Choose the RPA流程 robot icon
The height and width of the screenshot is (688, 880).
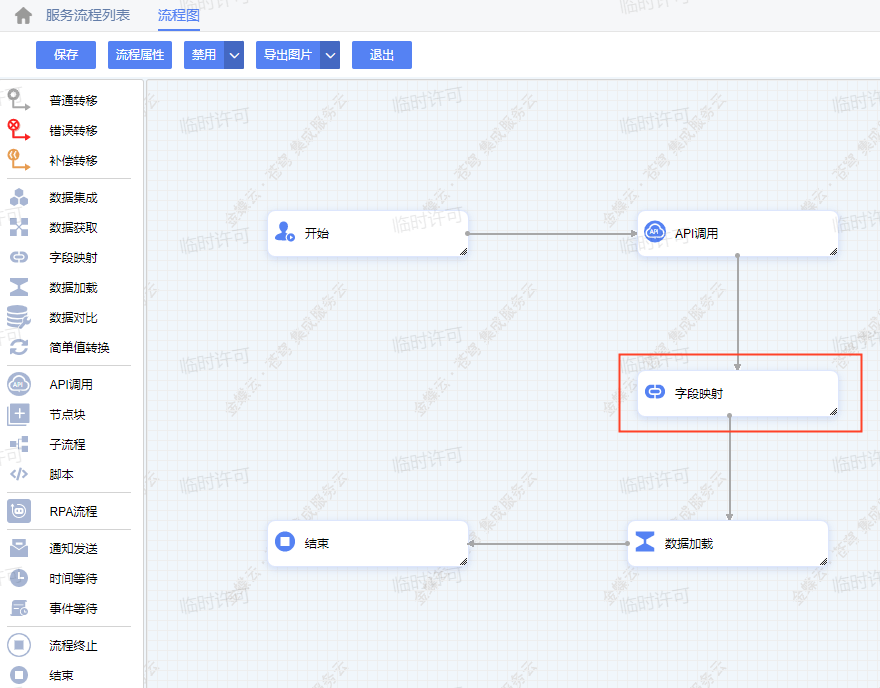point(19,511)
